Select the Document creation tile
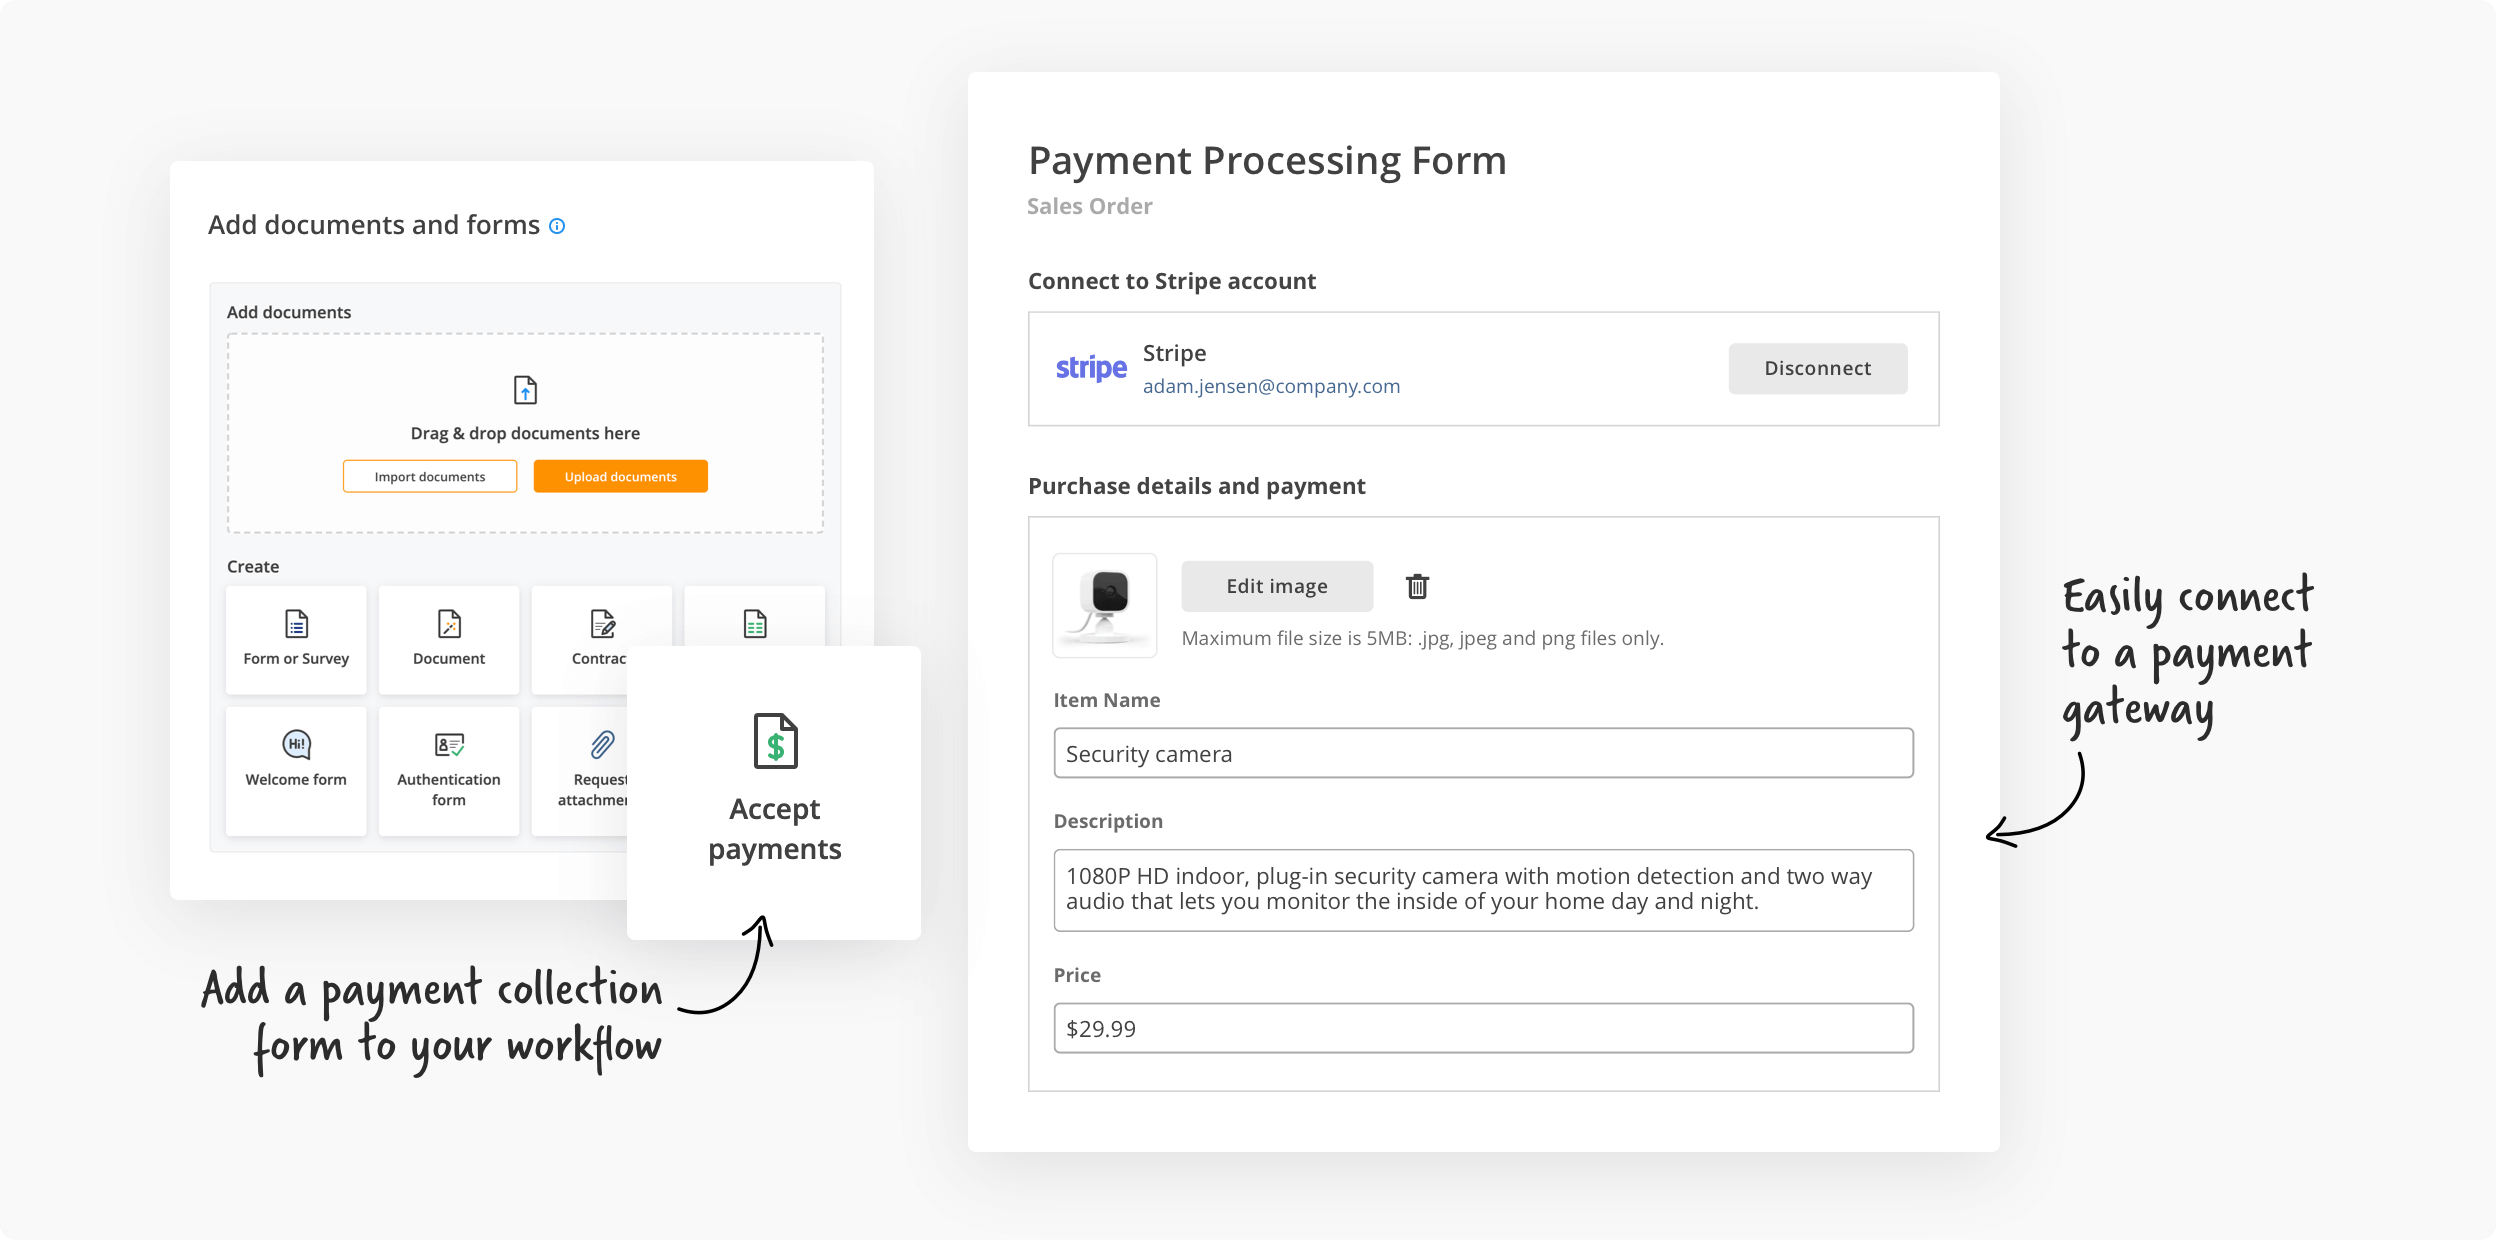This screenshot has width=2496, height=1240. click(449, 639)
